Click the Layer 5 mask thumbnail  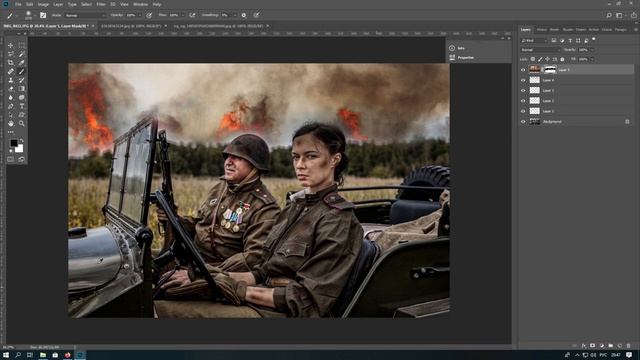click(x=550, y=70)
